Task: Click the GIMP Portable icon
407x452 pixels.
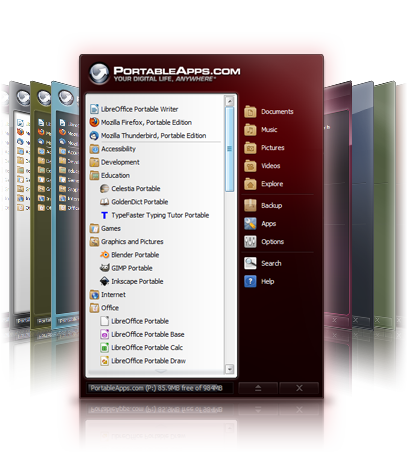Action: click(x=105, y=268)
